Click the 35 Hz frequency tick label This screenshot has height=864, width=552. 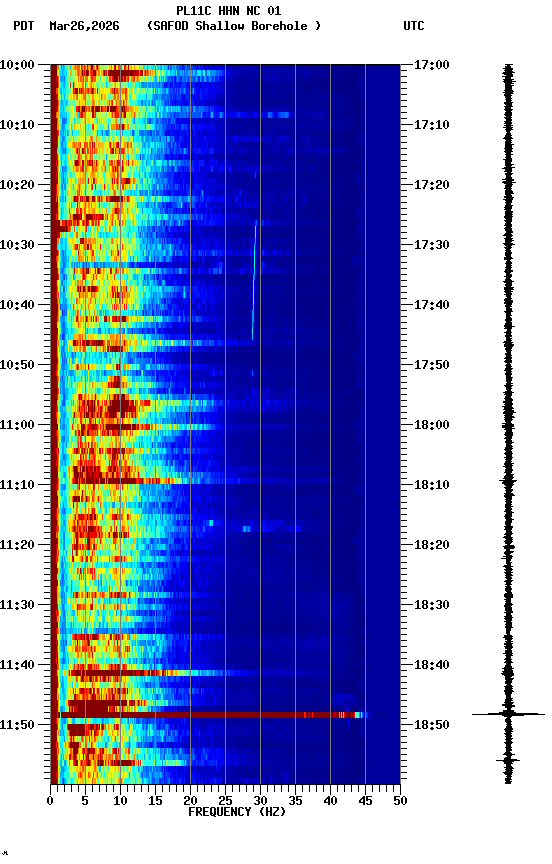[x=295, y=801]
